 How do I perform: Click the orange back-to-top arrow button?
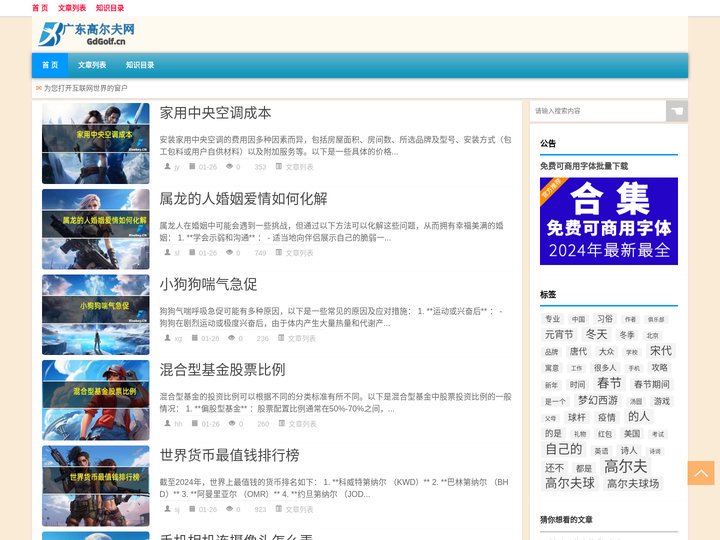pos(701,473)
